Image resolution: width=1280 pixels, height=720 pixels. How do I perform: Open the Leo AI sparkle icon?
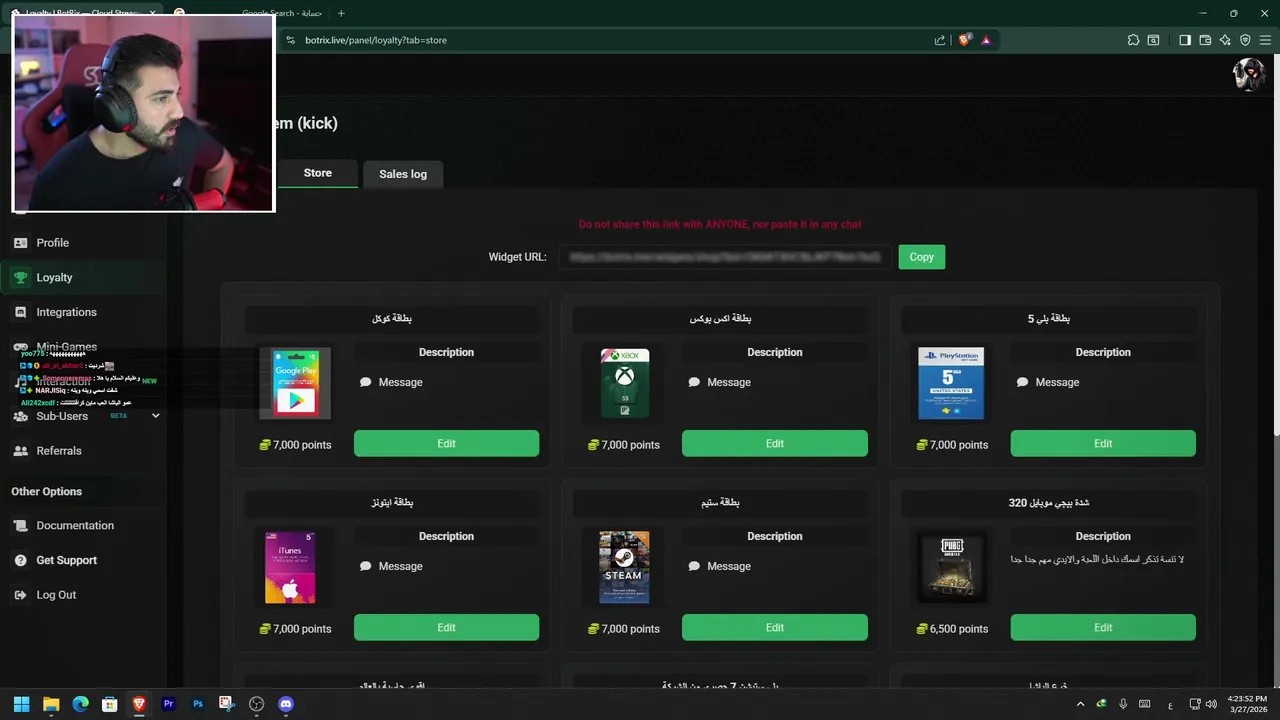coord(1225,40)
